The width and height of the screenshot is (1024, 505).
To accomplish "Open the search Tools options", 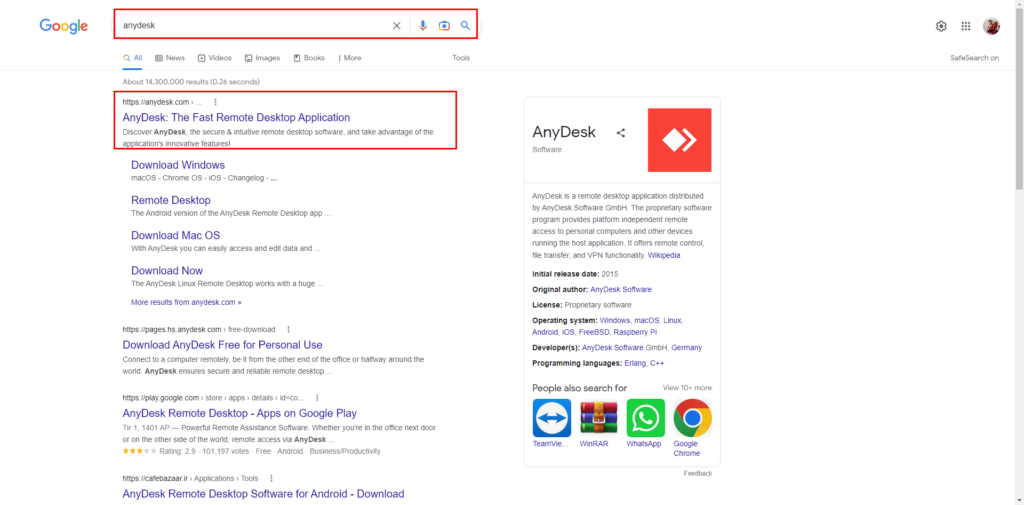I will tap(461, 58).
